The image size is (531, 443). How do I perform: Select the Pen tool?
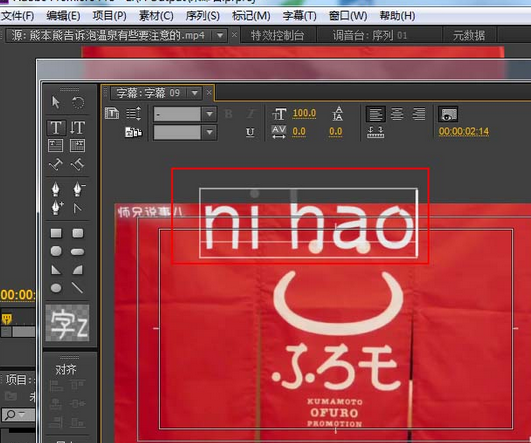(56, 189)
